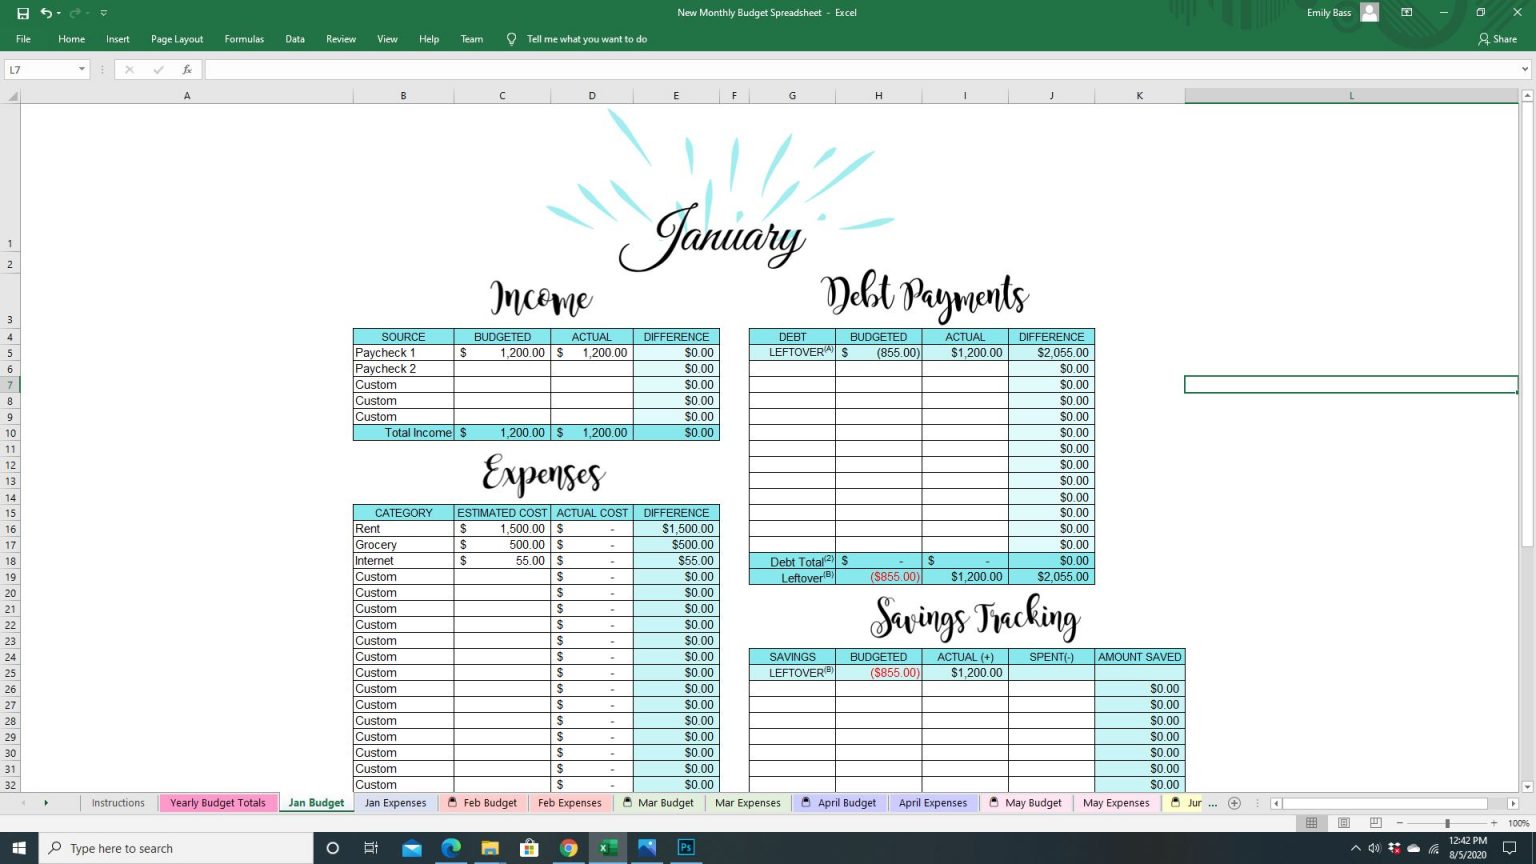
Task: Click the Cancel (X) icon beside the formula bar
Action: 128,69
